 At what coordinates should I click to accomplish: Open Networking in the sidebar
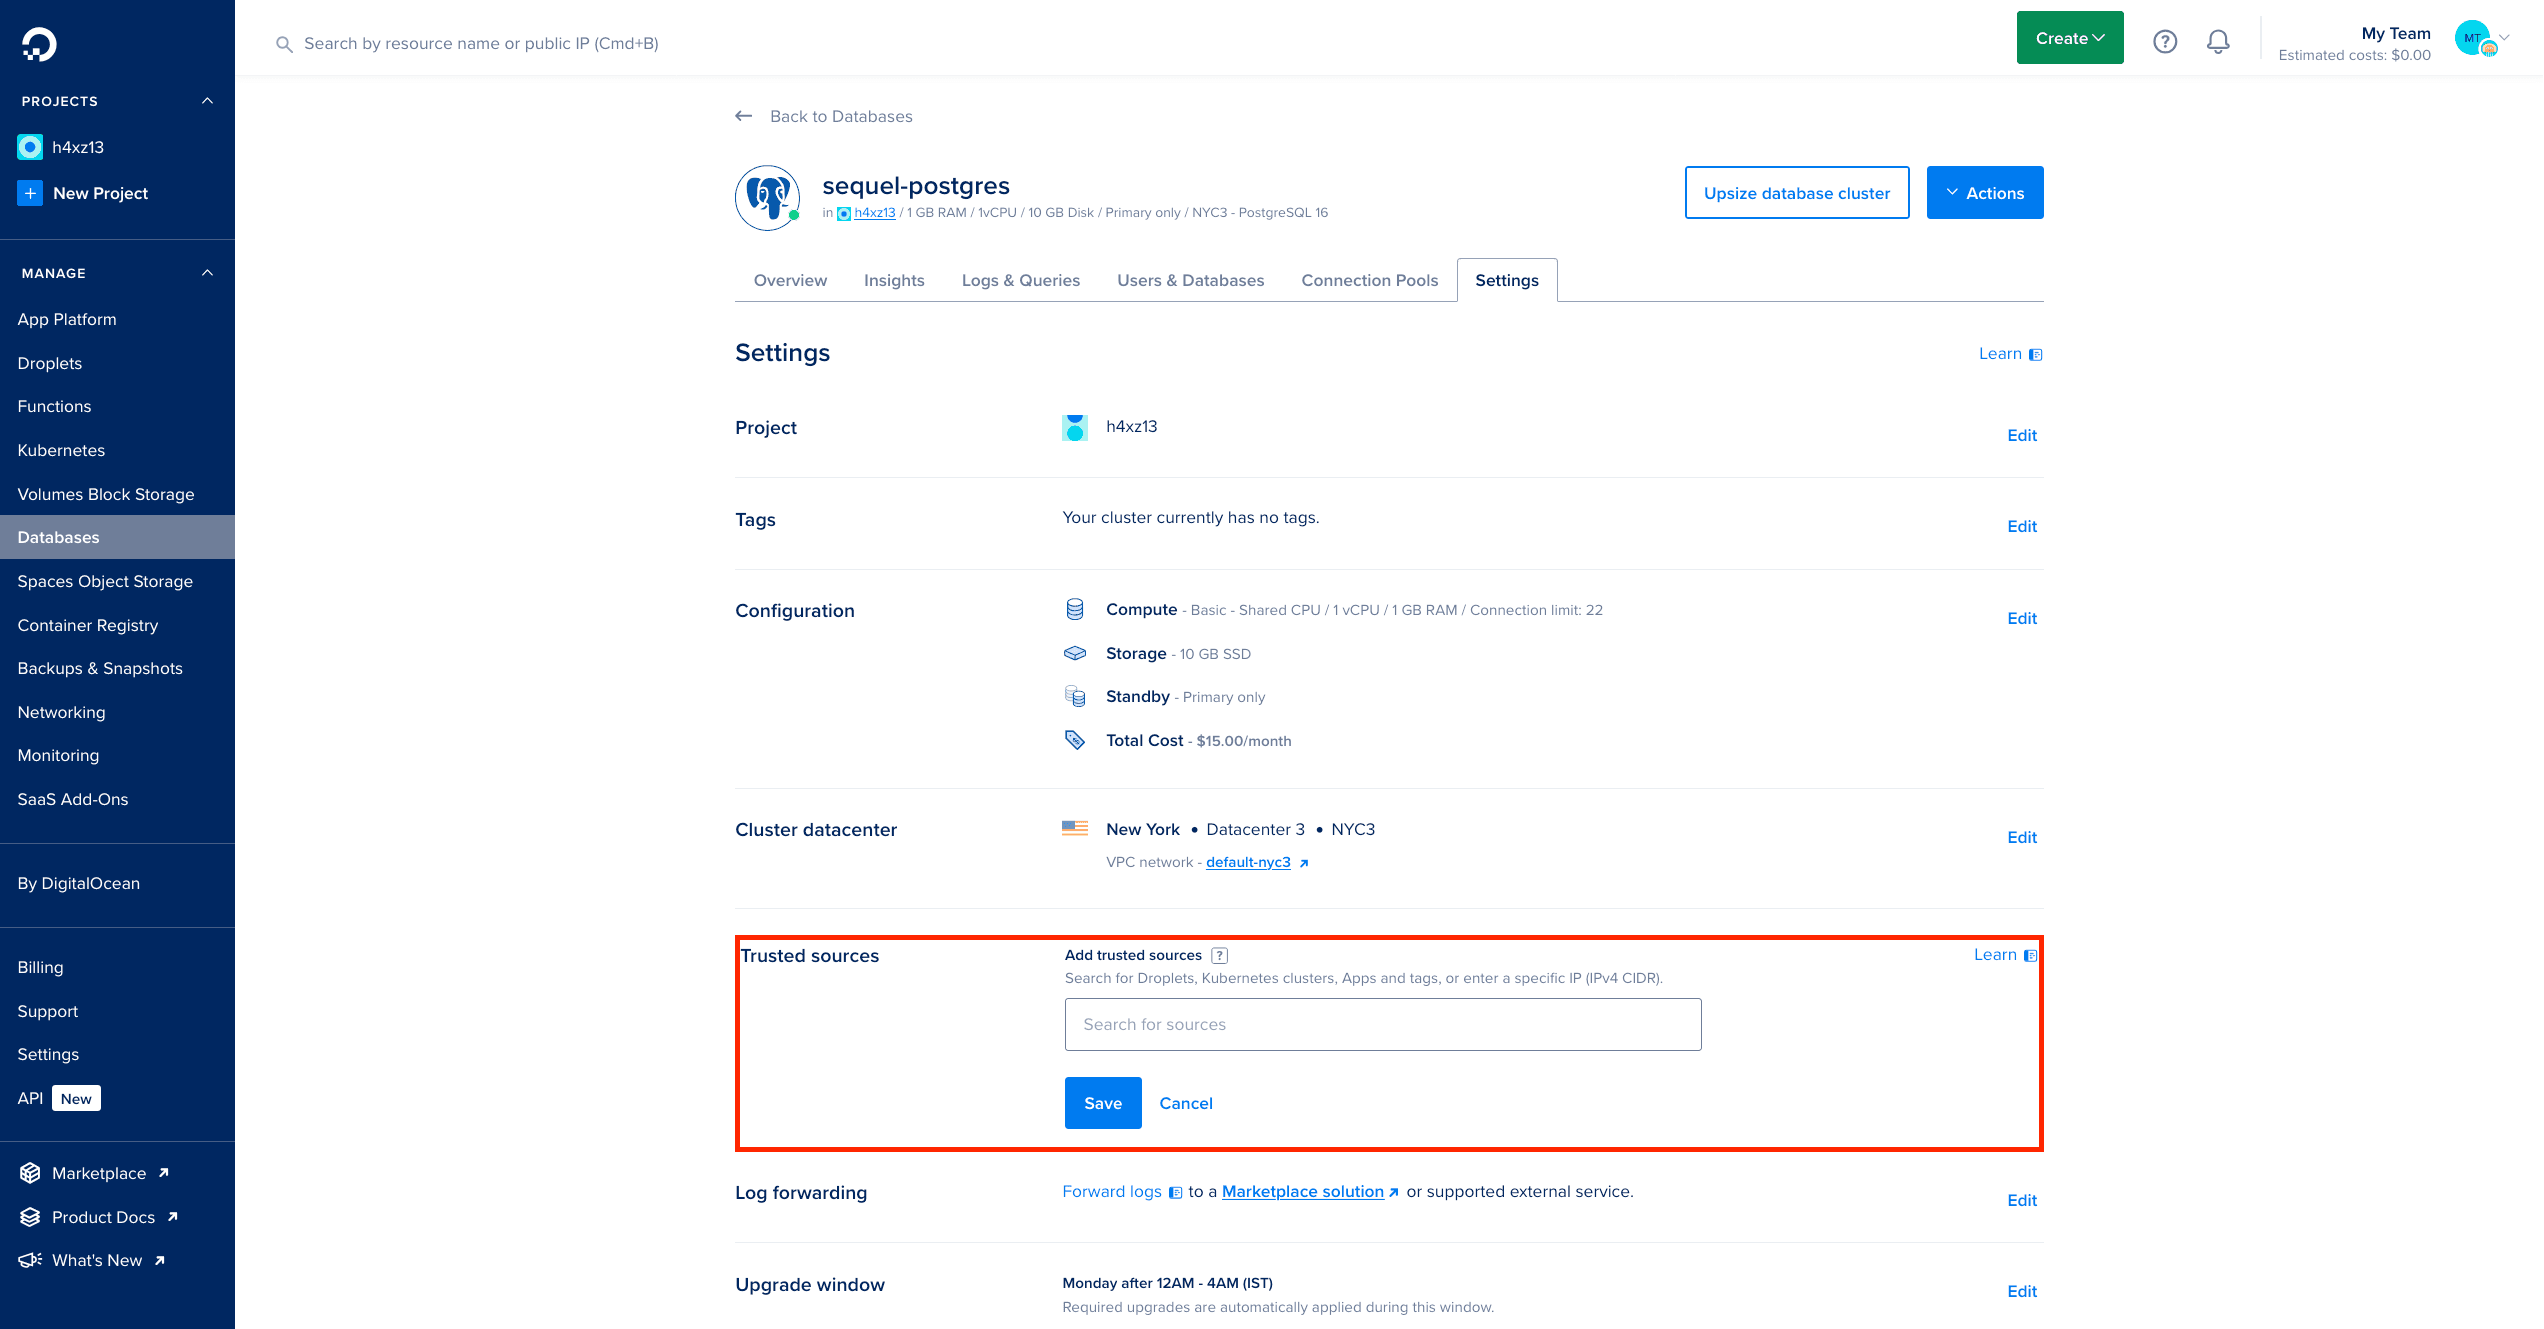pyautogui.click(x=61, y=712)
